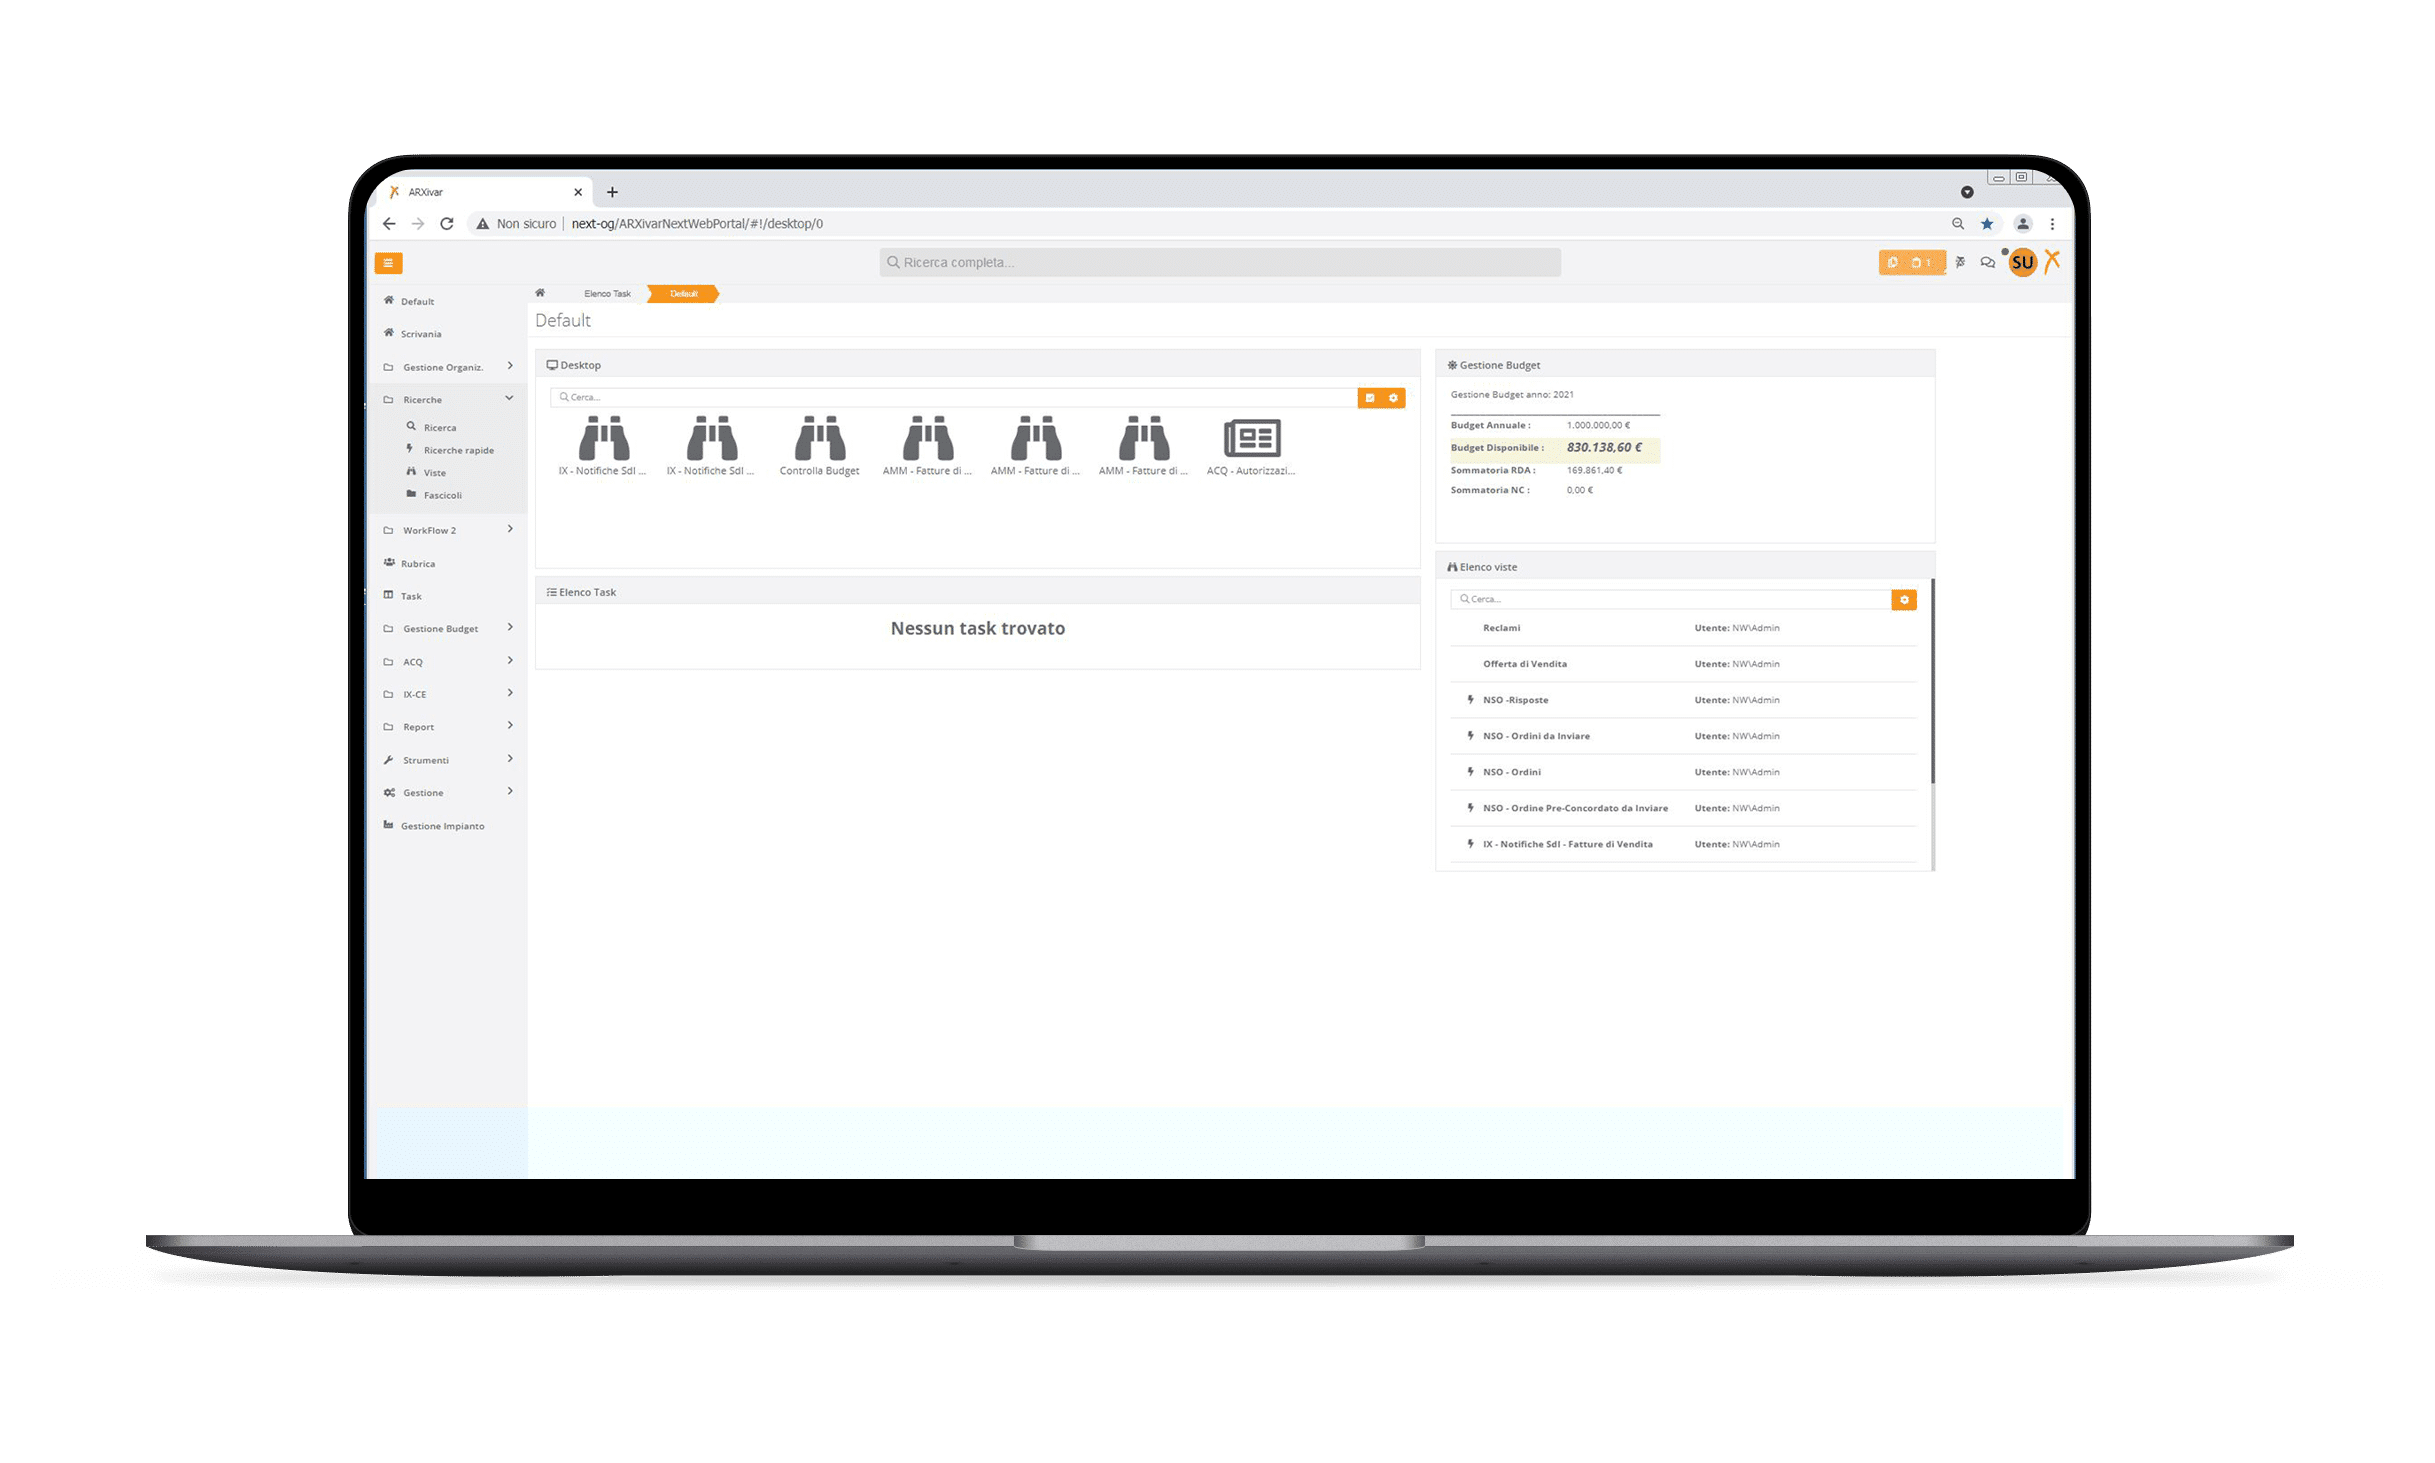Collapse the Ricerche sidebar section
Image resolution: width=2435 pixels, height=1463 pixels.
[x=509, y=398]
